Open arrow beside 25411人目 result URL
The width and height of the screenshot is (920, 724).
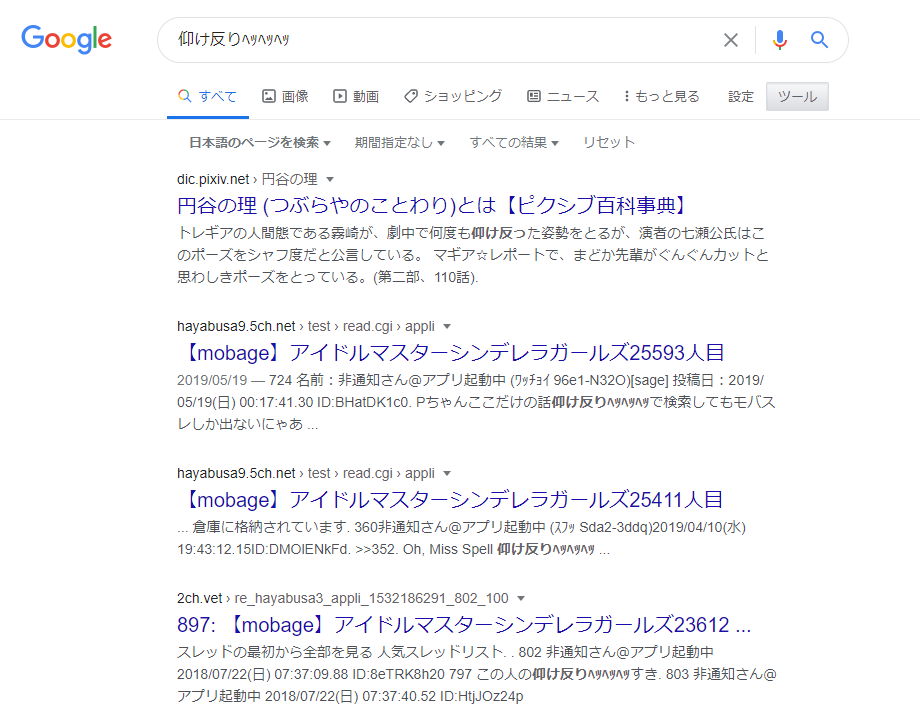[447, 473]
